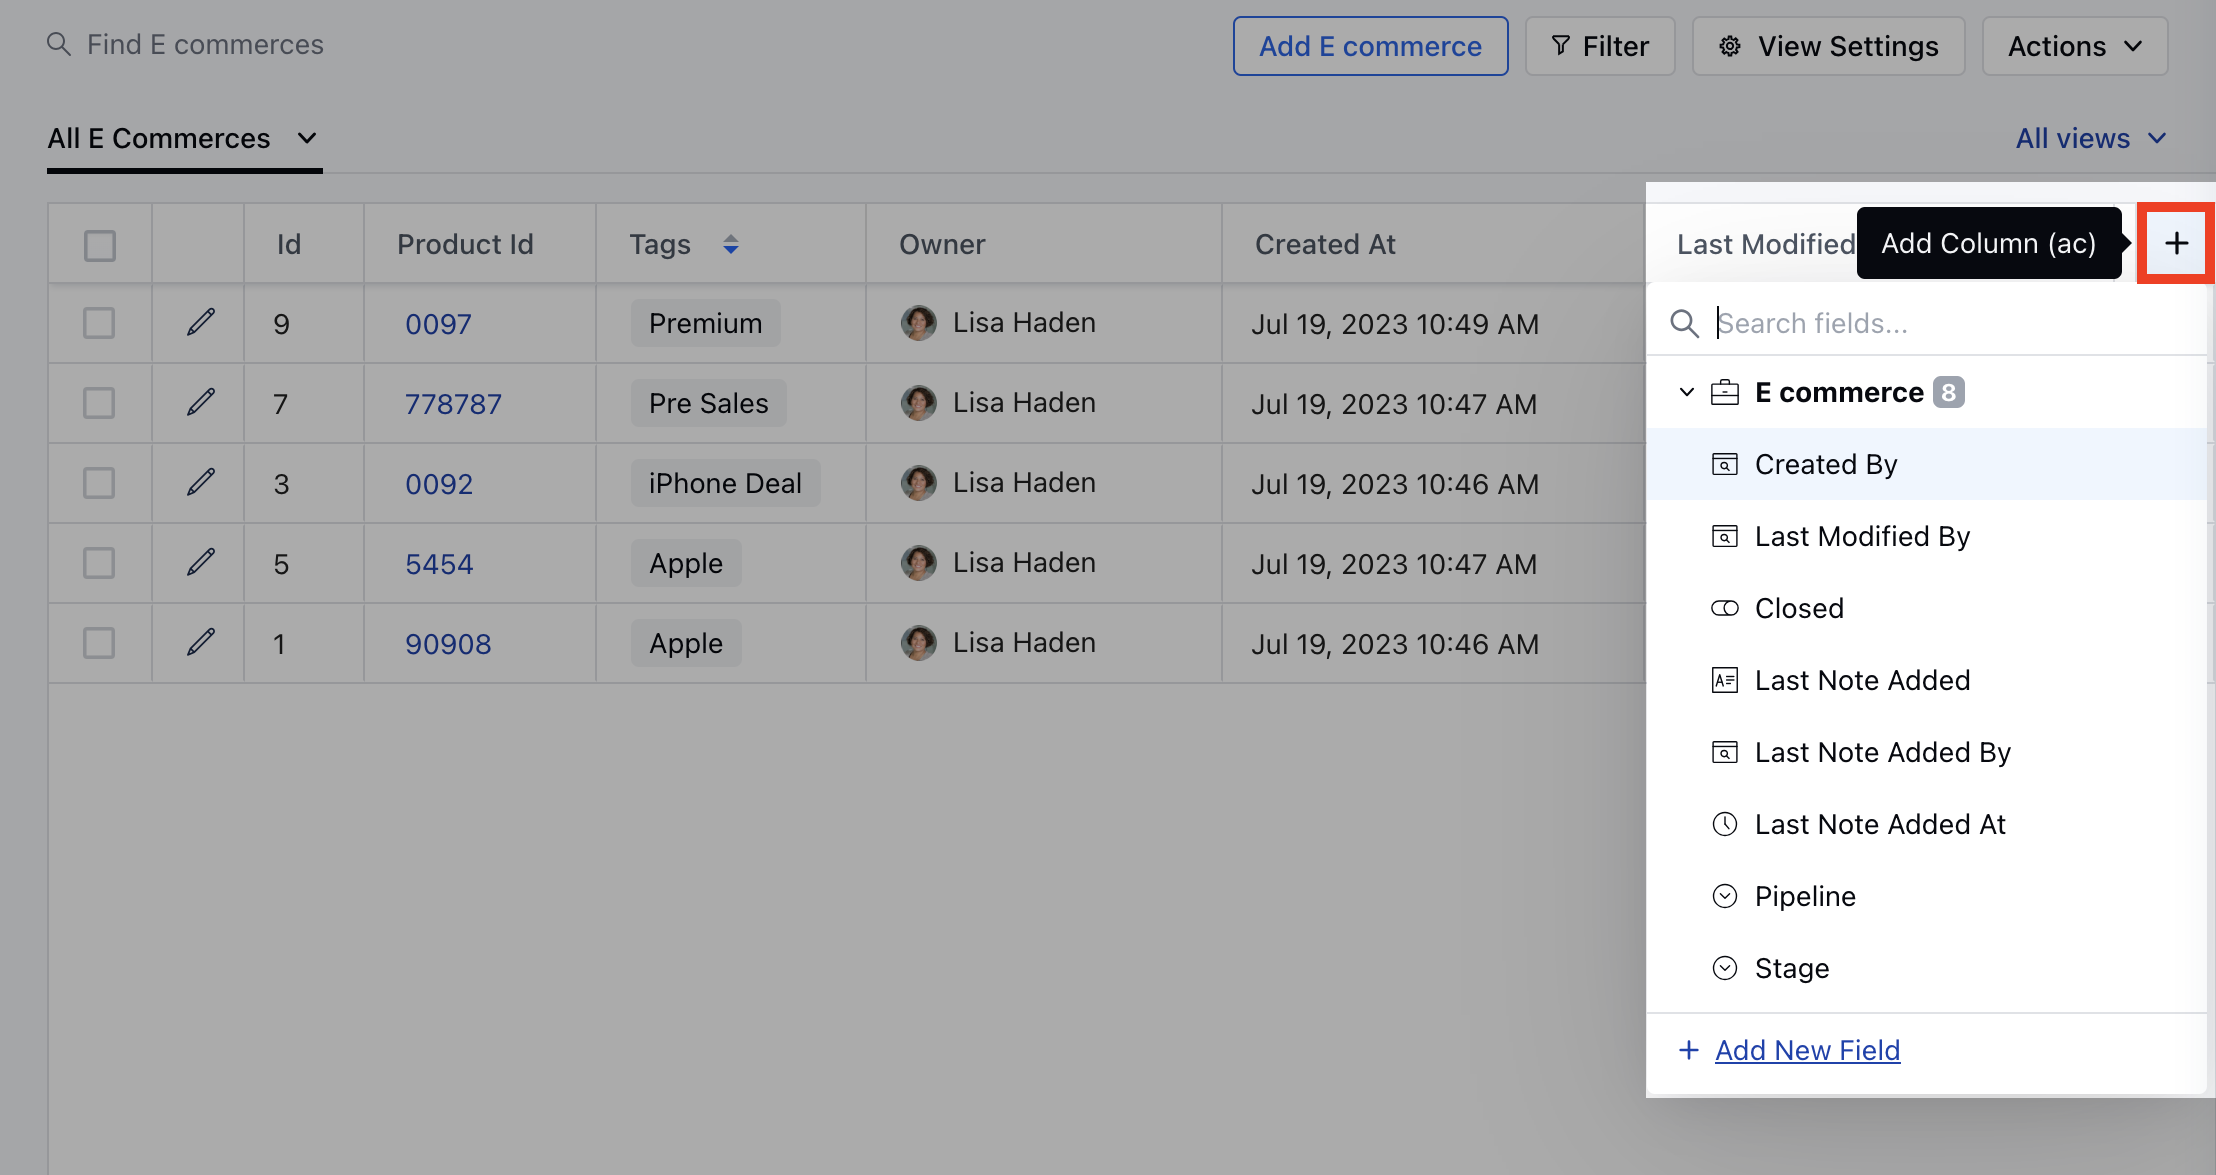Open product link 778787

[453, 404]
